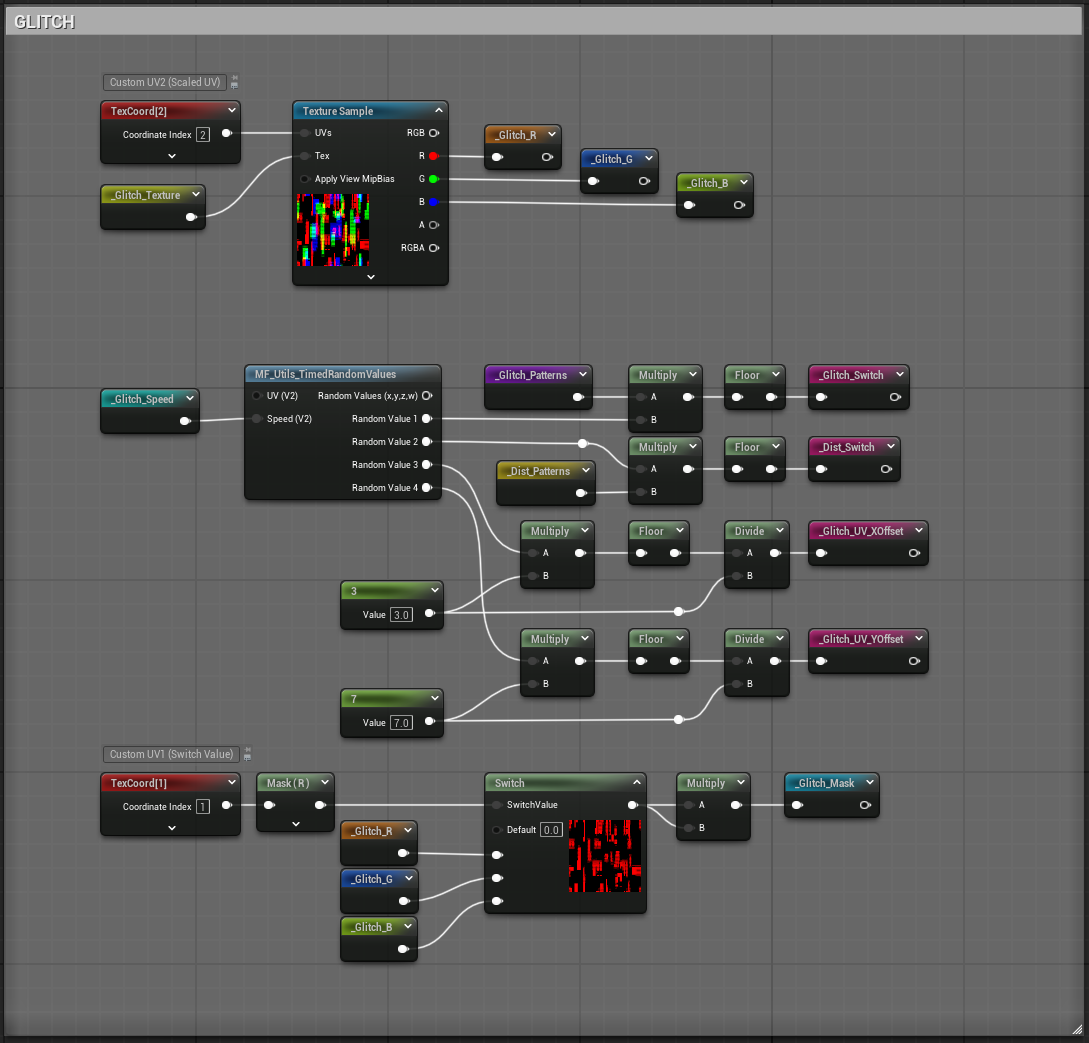1089x1043 pixels.
Task: Click the blue B output pin on Texture Sample
Action: (x=433, y=202)
